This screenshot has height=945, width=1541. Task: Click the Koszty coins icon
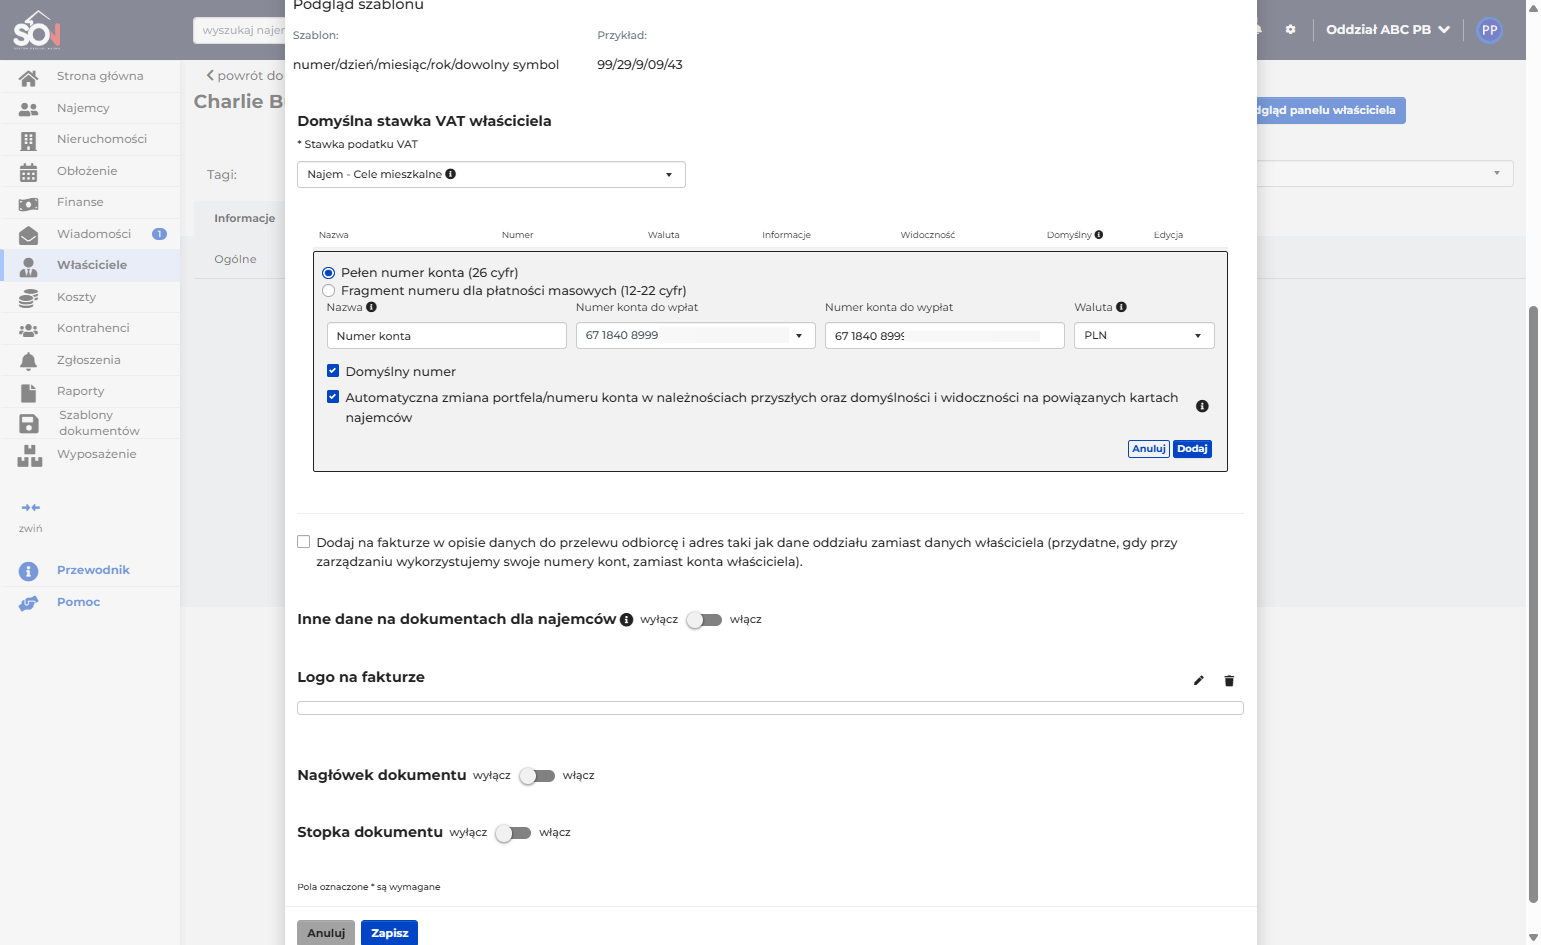point(28,298)
